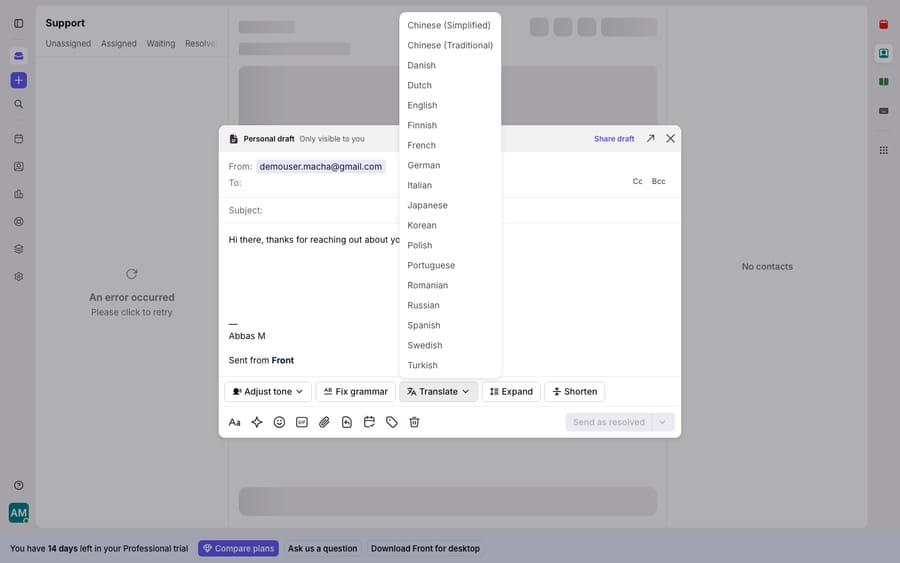Click the Fix grammar button

[355, 391]
